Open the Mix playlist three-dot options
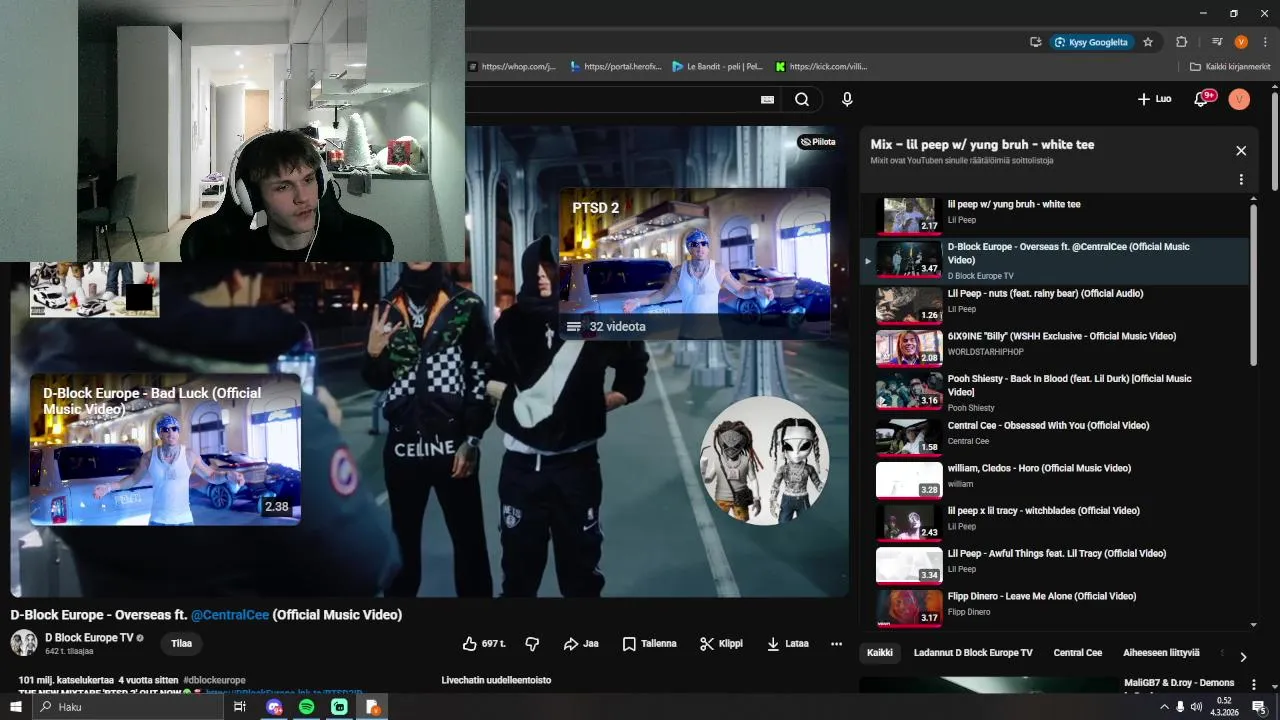The image size is (1280, 720). [x=1241, y=180]
